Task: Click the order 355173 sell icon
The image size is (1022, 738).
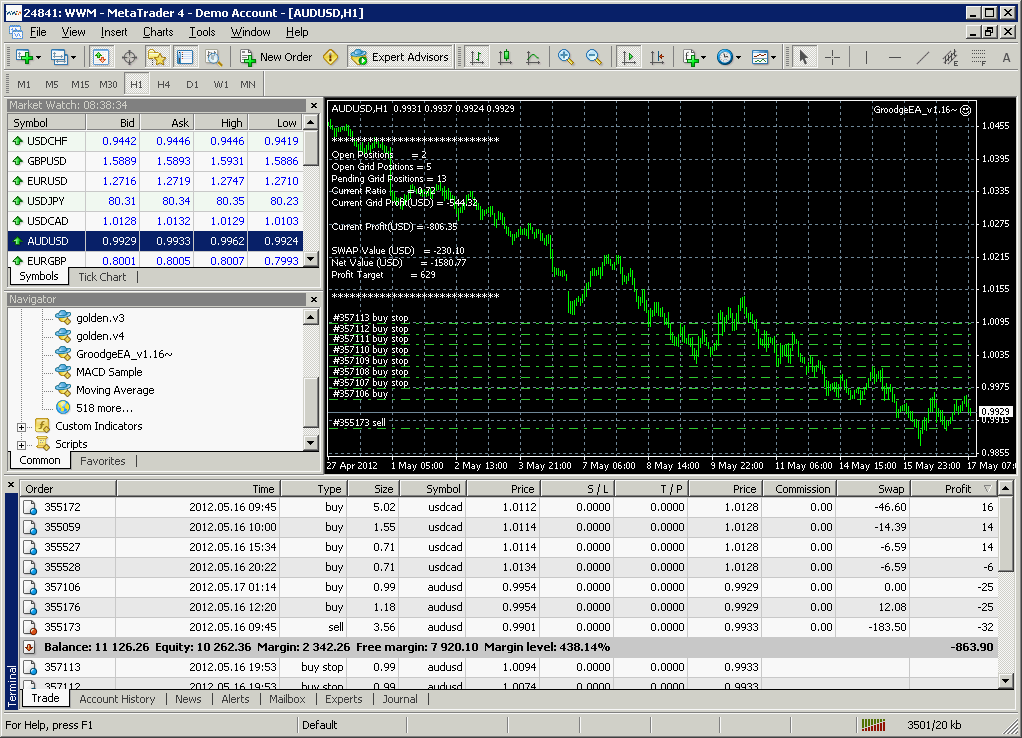Action: (29, 627)
